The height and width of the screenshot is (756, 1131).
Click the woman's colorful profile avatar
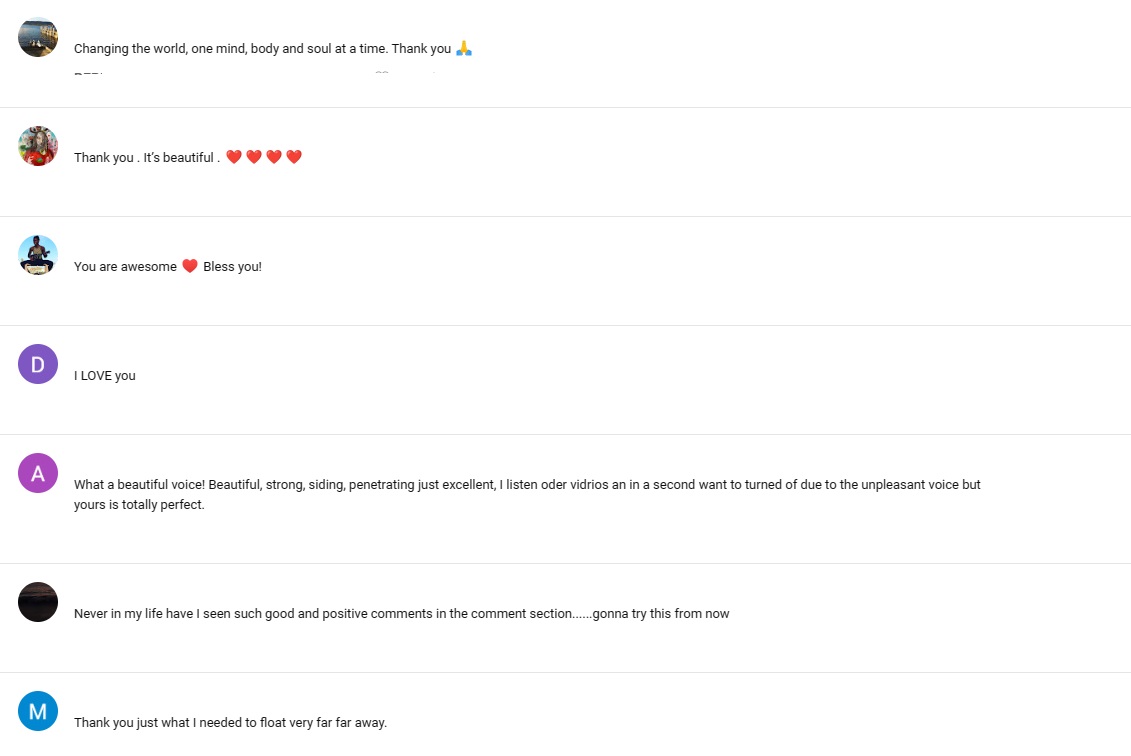(x=38, y=146)
